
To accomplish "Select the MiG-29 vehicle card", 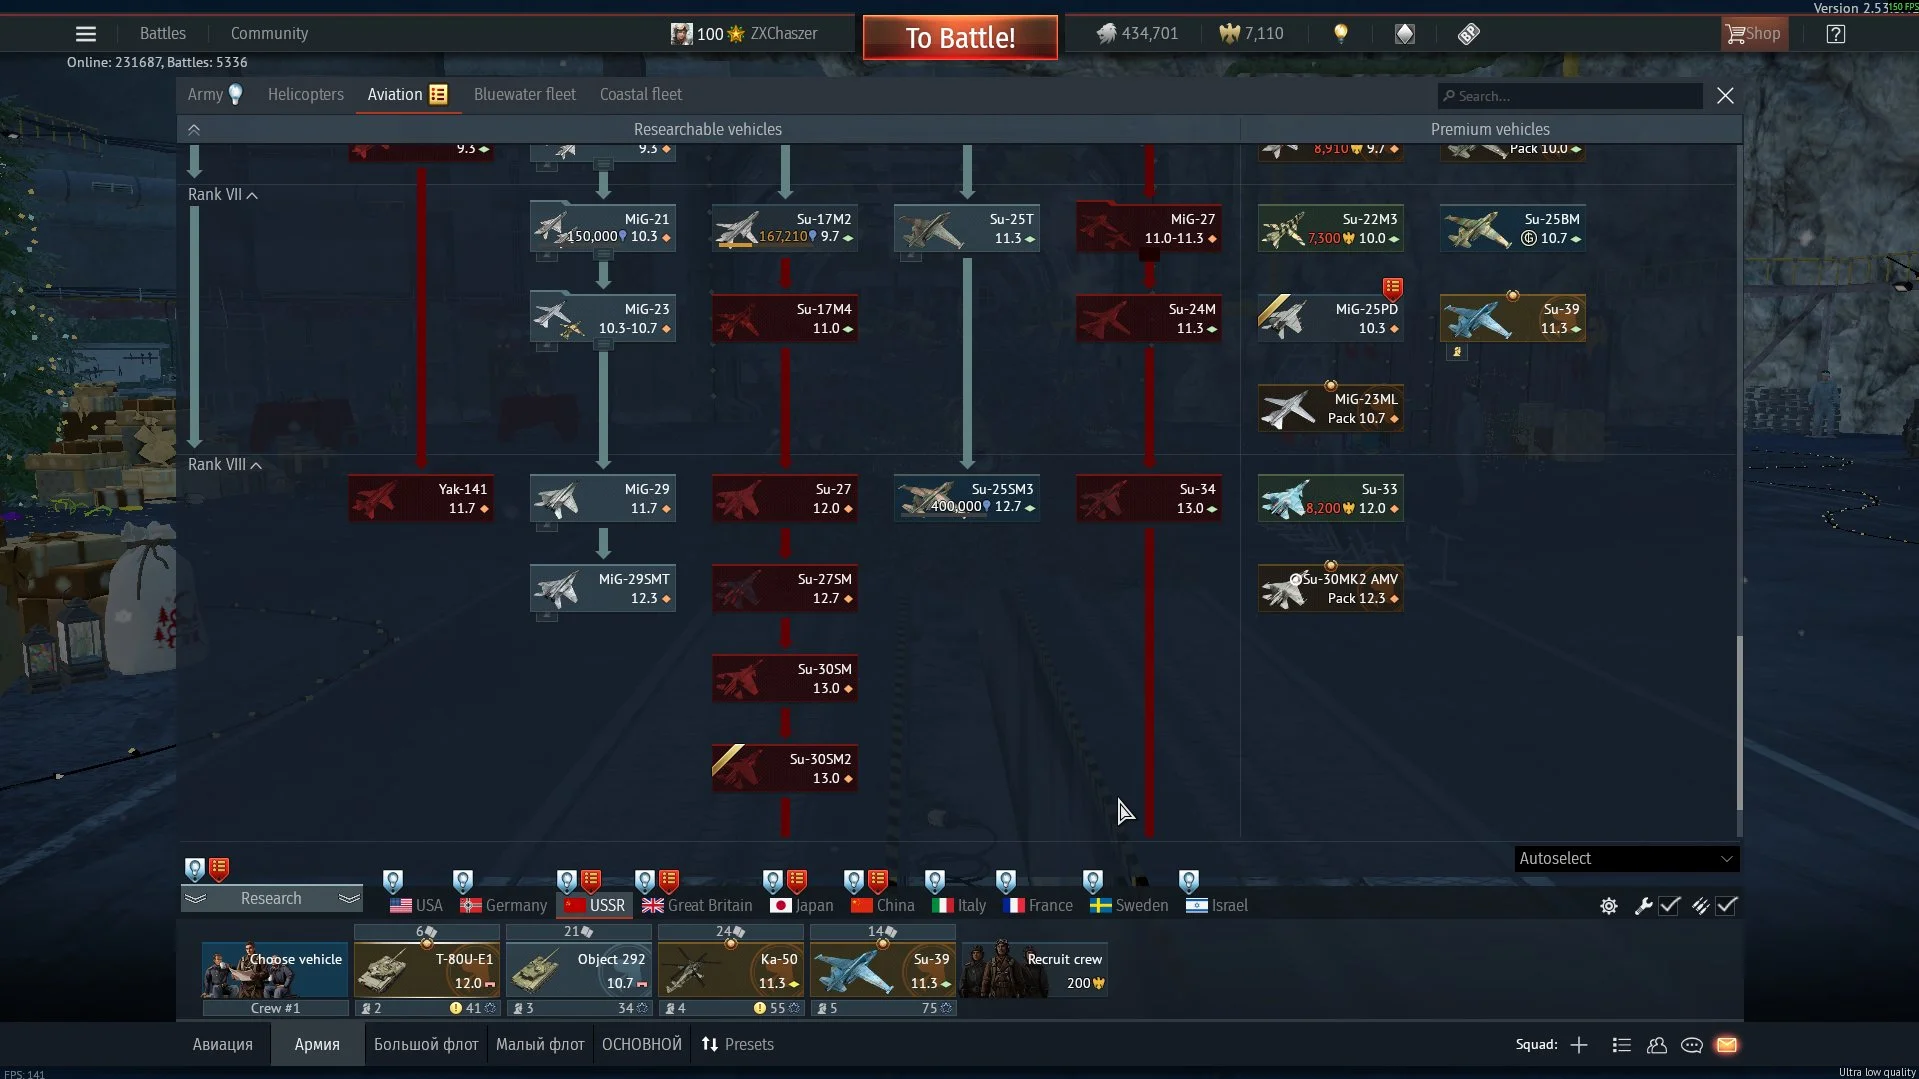I will click(603, 498).
